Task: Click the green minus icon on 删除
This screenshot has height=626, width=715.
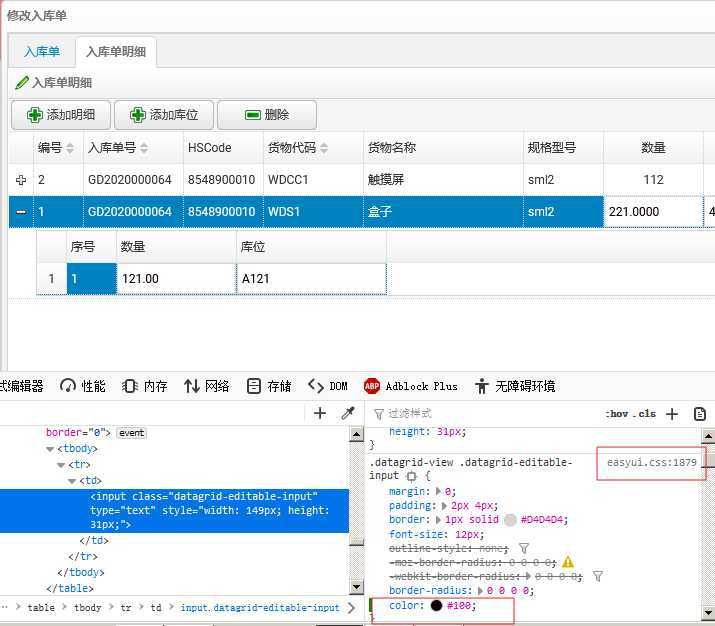Action: tap(253, 115)
